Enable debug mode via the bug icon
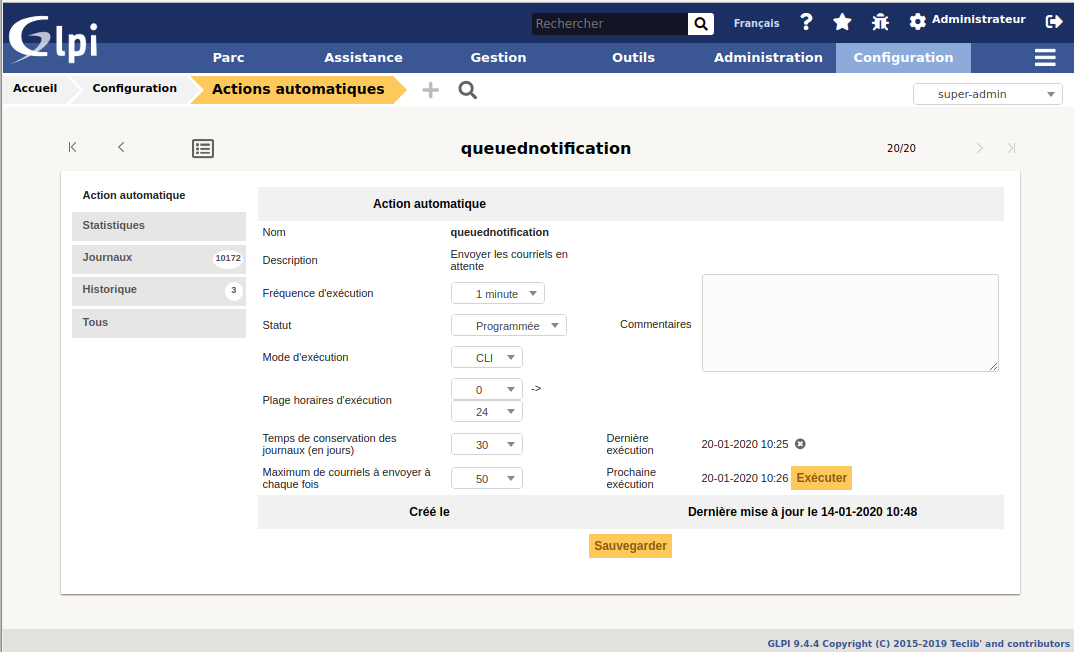 pyautogui.click(x=877, y=20)
